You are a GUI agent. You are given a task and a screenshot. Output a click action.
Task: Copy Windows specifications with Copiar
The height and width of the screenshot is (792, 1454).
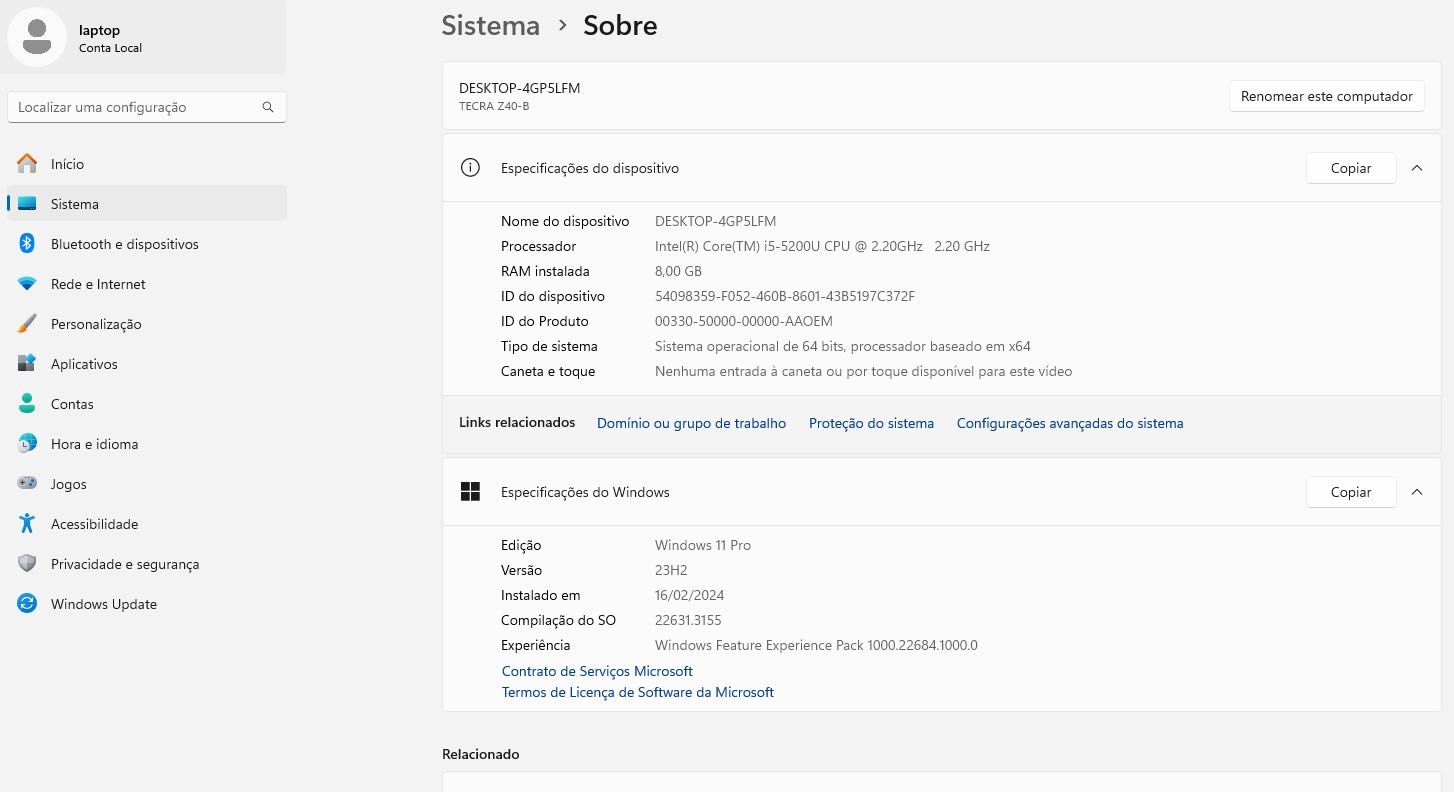click(1350, 492)
